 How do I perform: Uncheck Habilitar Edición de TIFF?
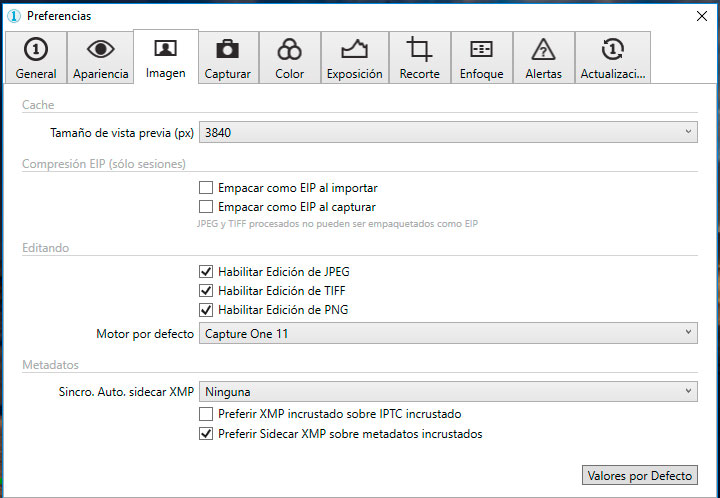[x=206, y=291]
